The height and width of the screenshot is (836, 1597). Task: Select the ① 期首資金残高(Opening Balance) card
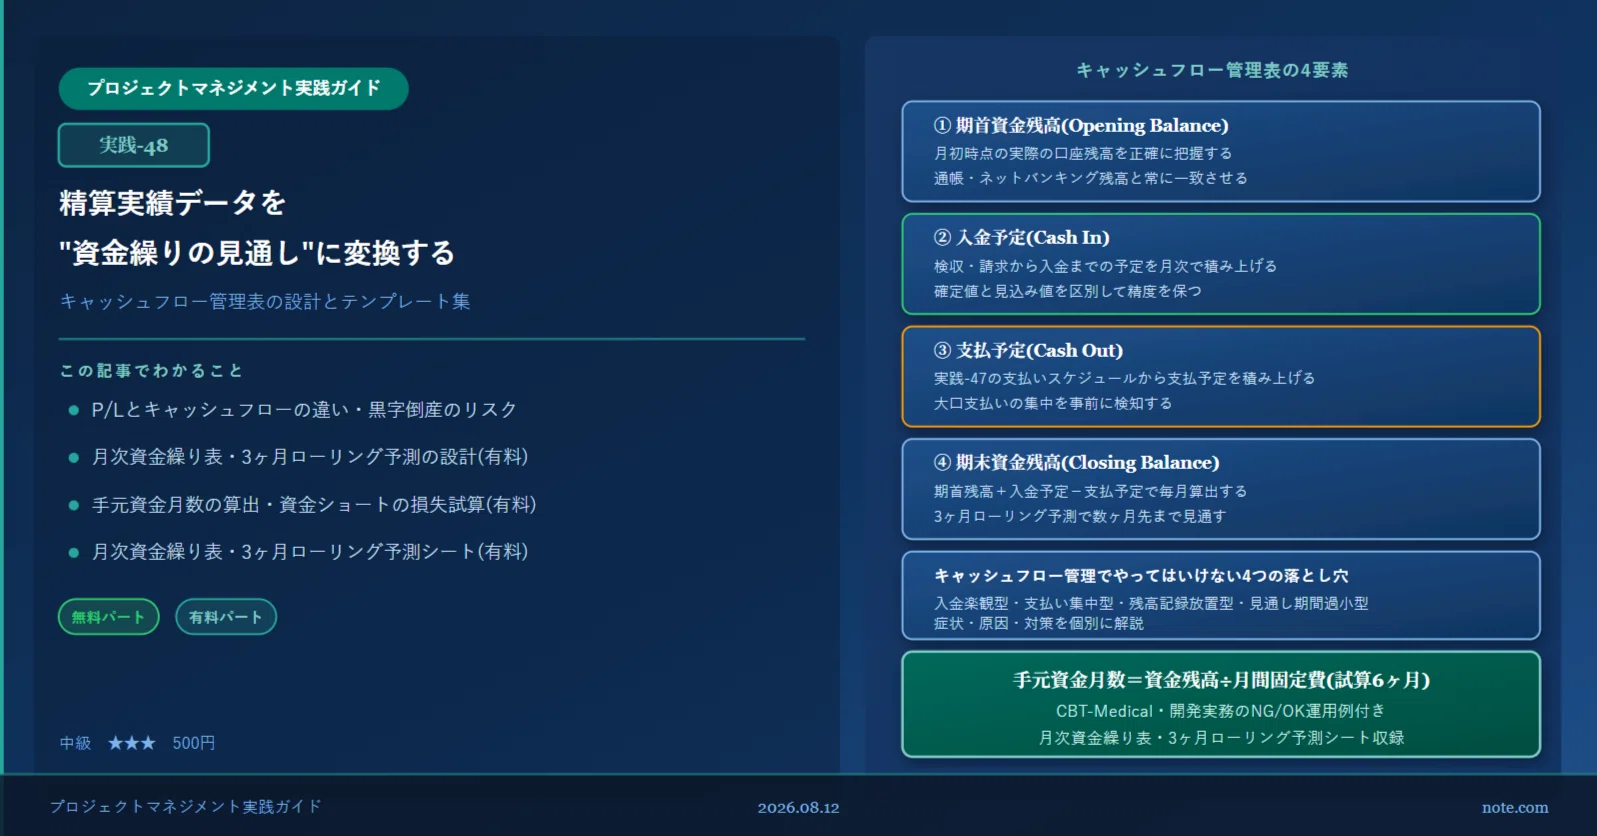tap(1221, 151)
